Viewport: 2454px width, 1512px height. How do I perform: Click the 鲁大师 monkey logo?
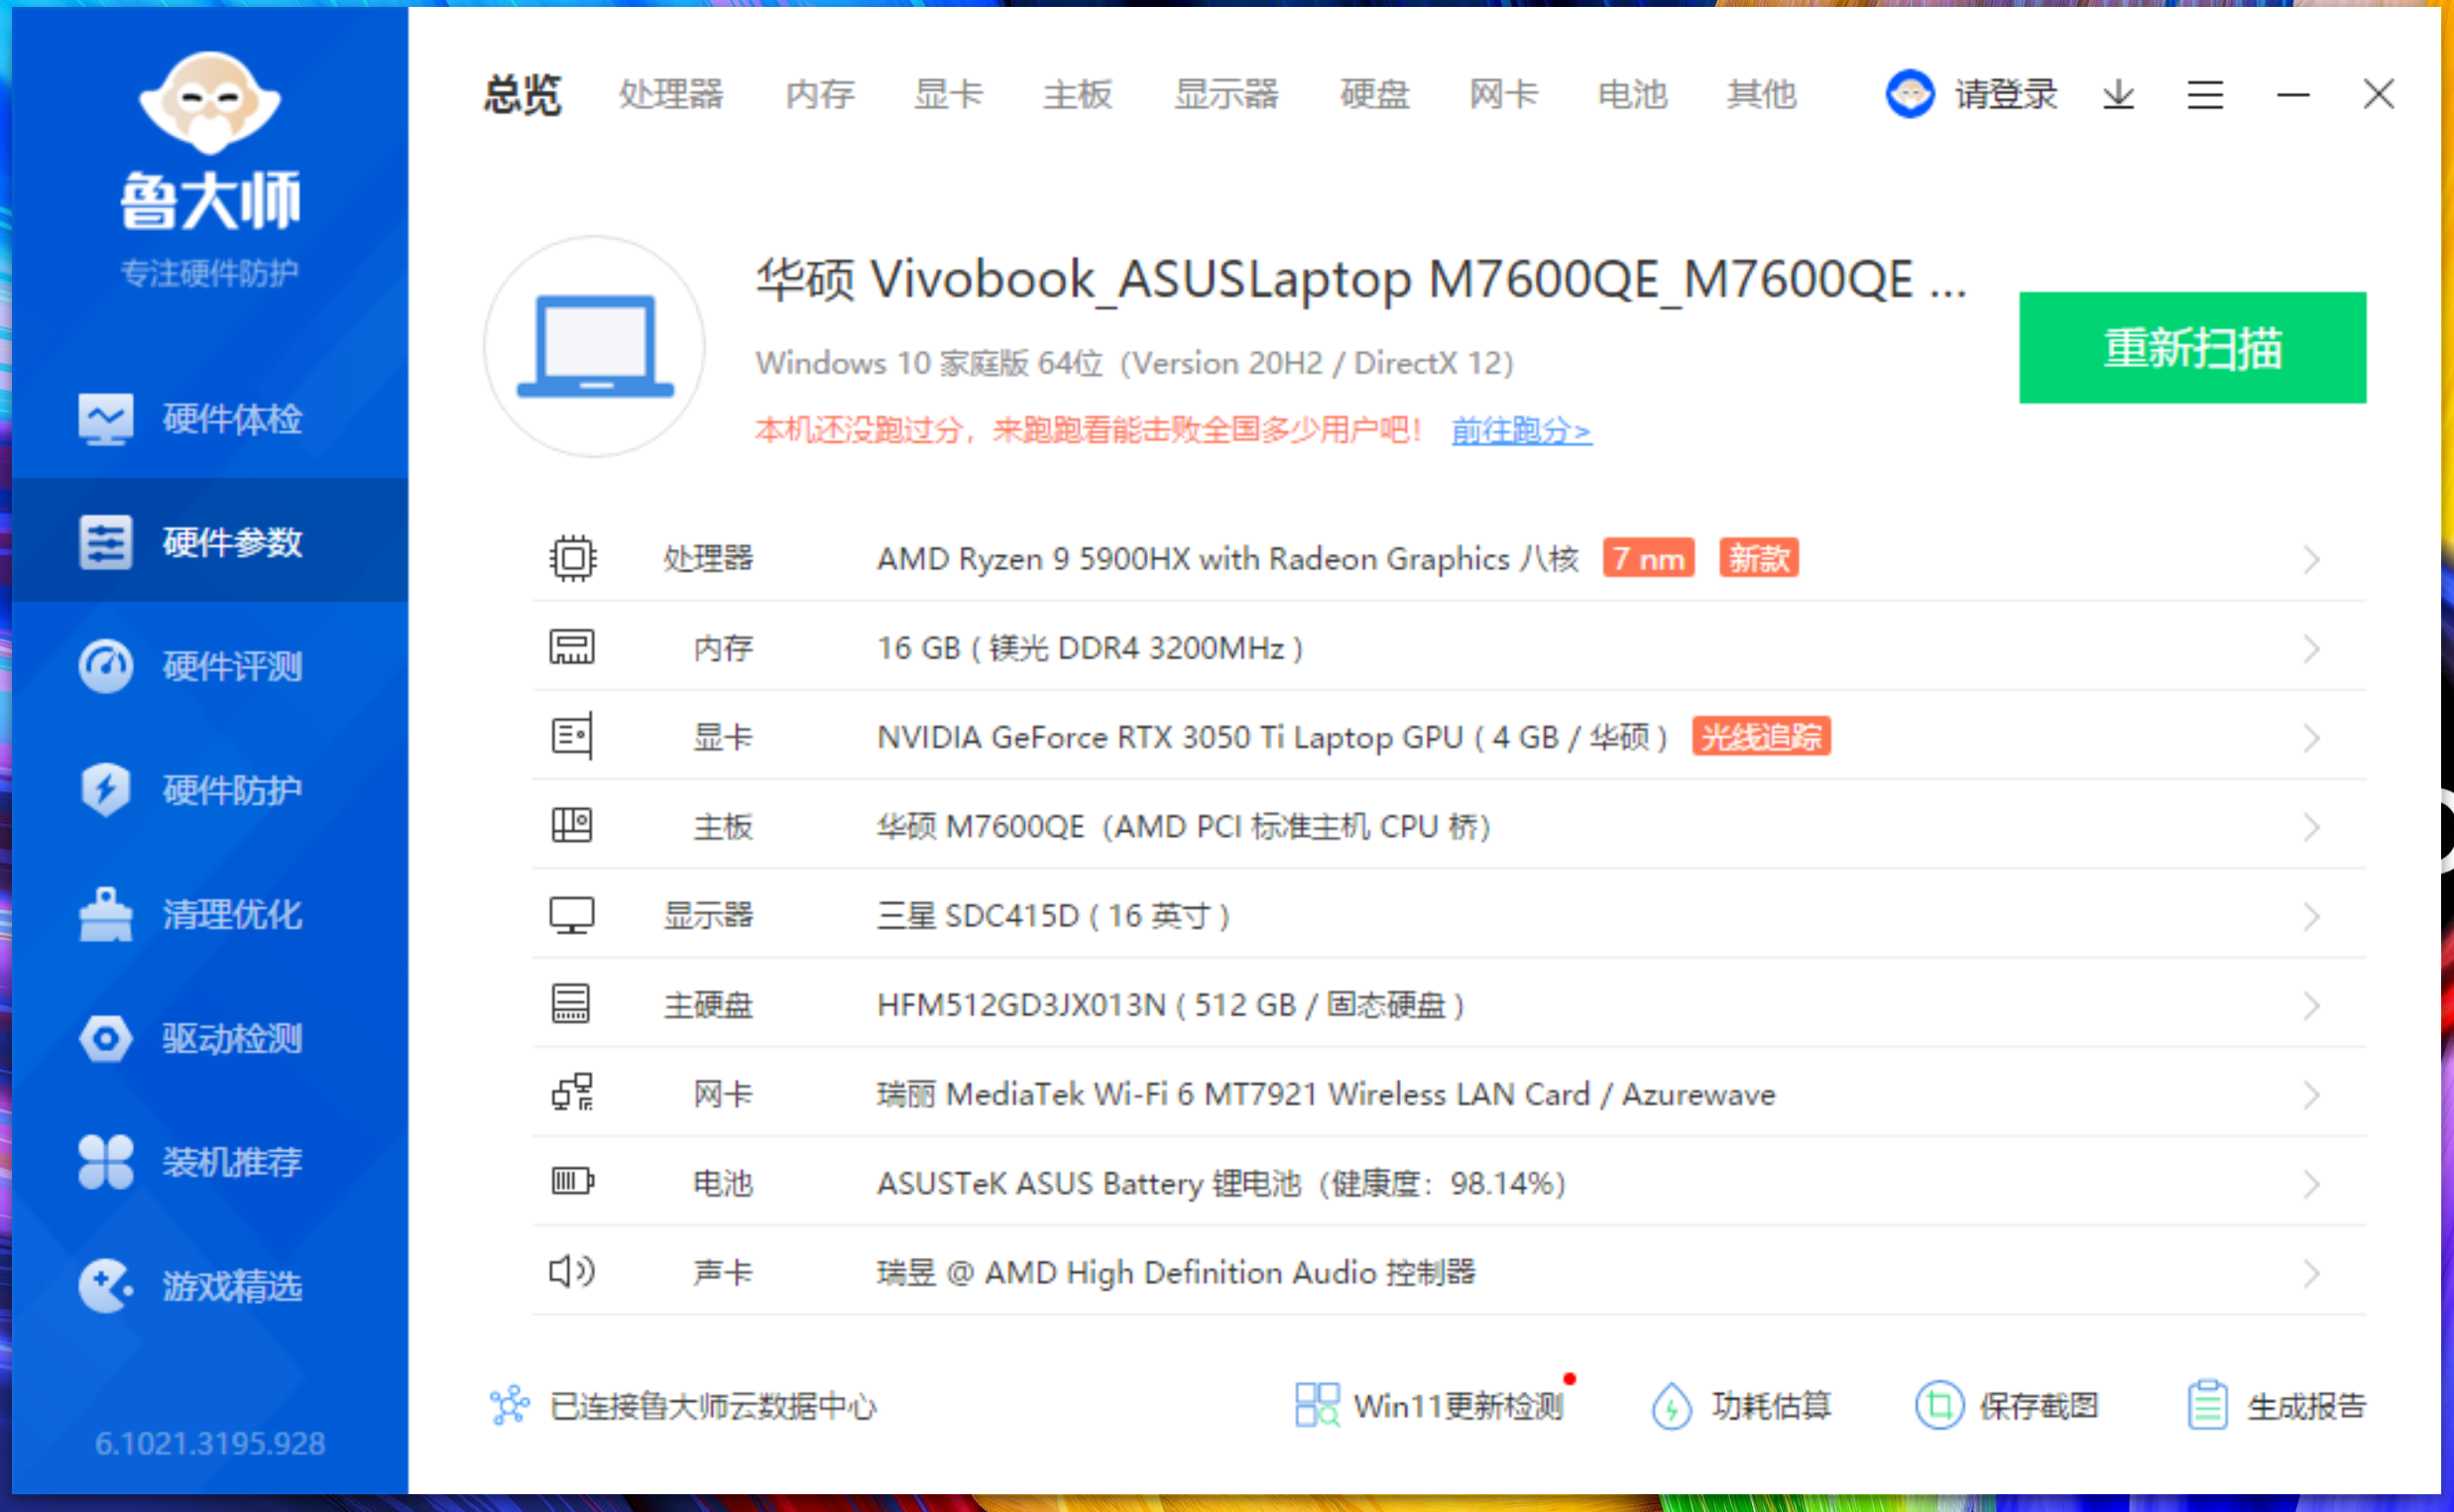pos(210,103)
